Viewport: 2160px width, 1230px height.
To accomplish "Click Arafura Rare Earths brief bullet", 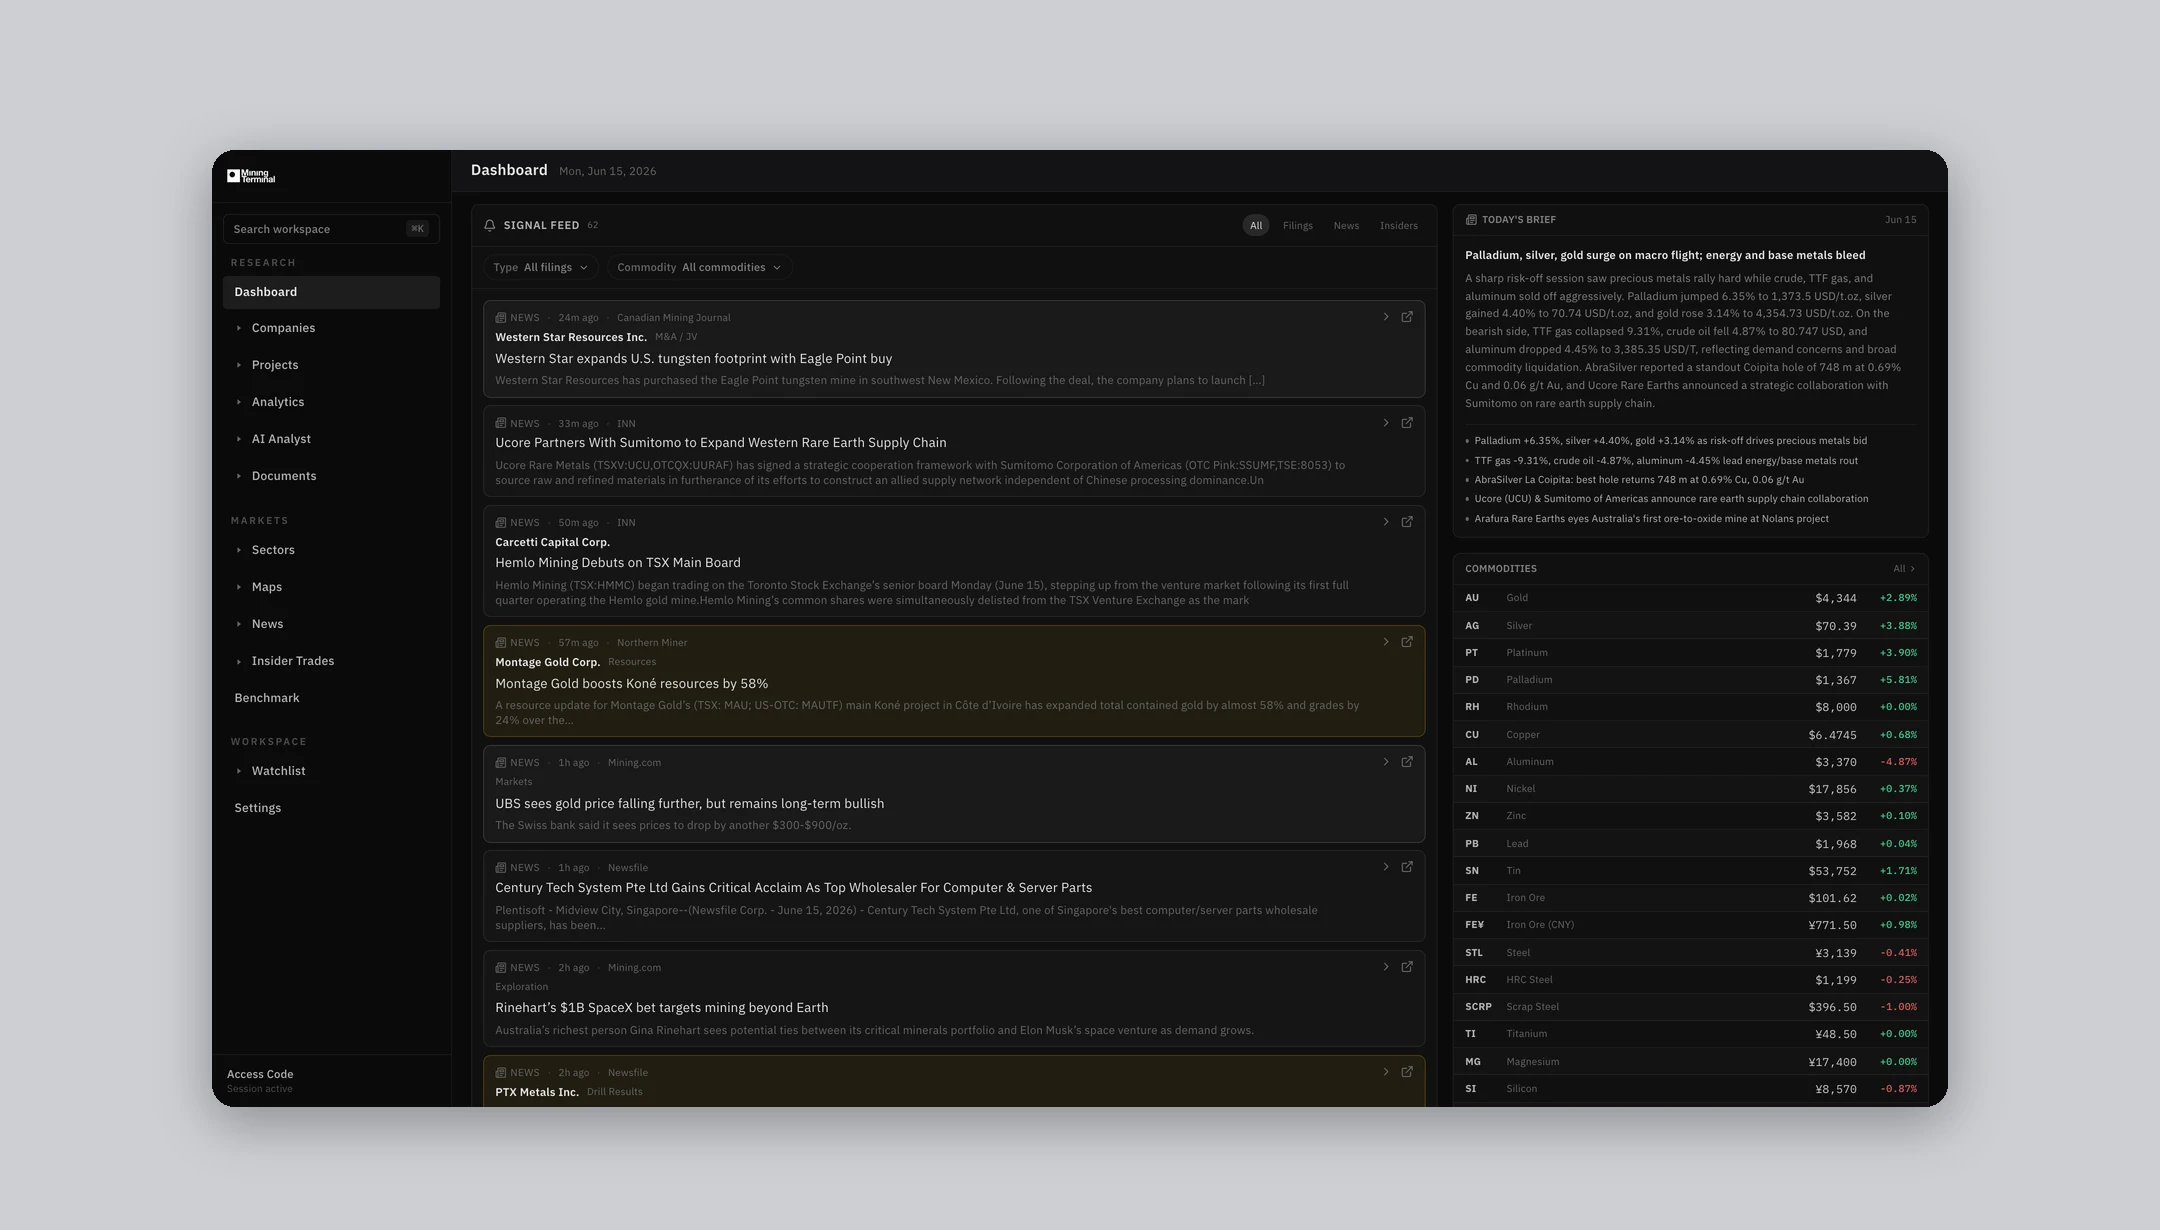I will click(1651, 519).
